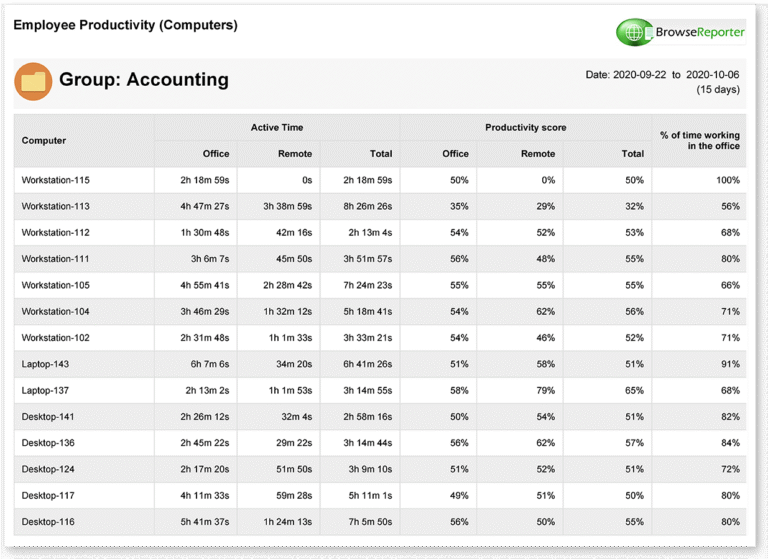Select the Workstation-113 computer entry
This screenshot has height=559, width=768.
[x=55, y=206]
